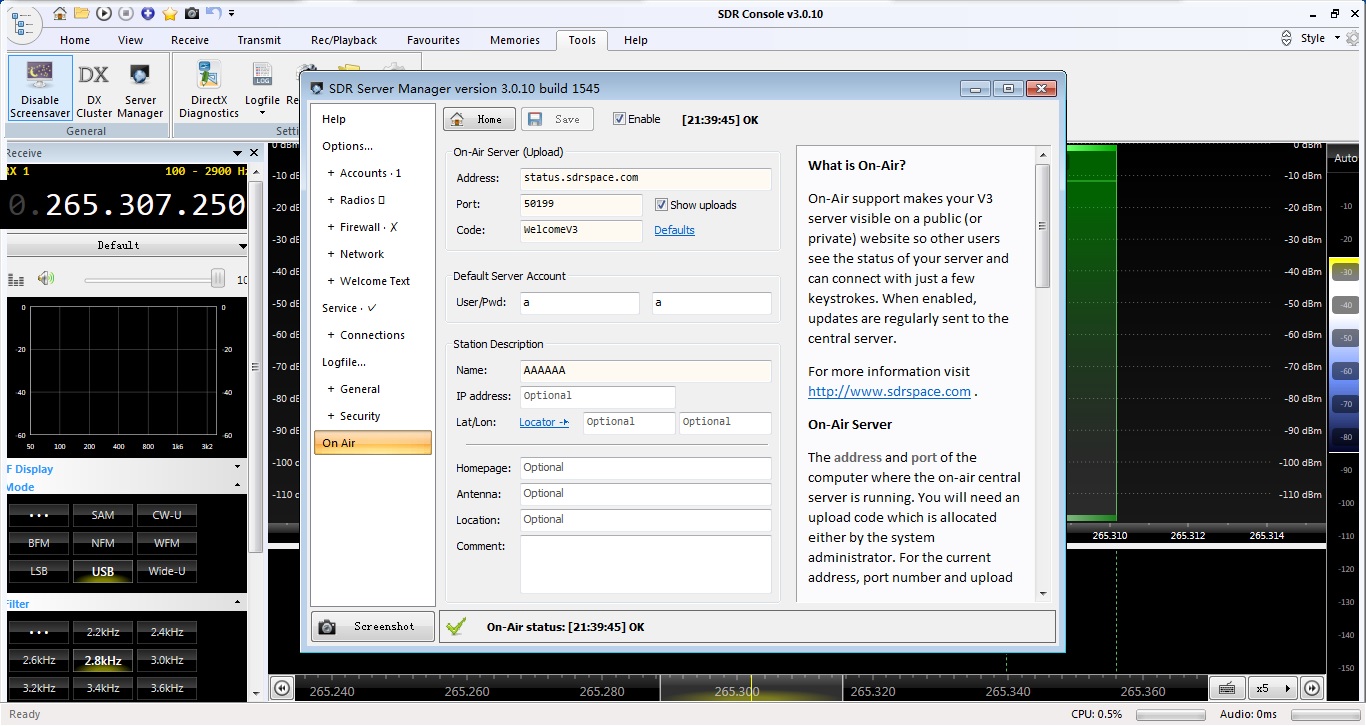Click the green checkmark On-Air status icon

coord(456,627)
